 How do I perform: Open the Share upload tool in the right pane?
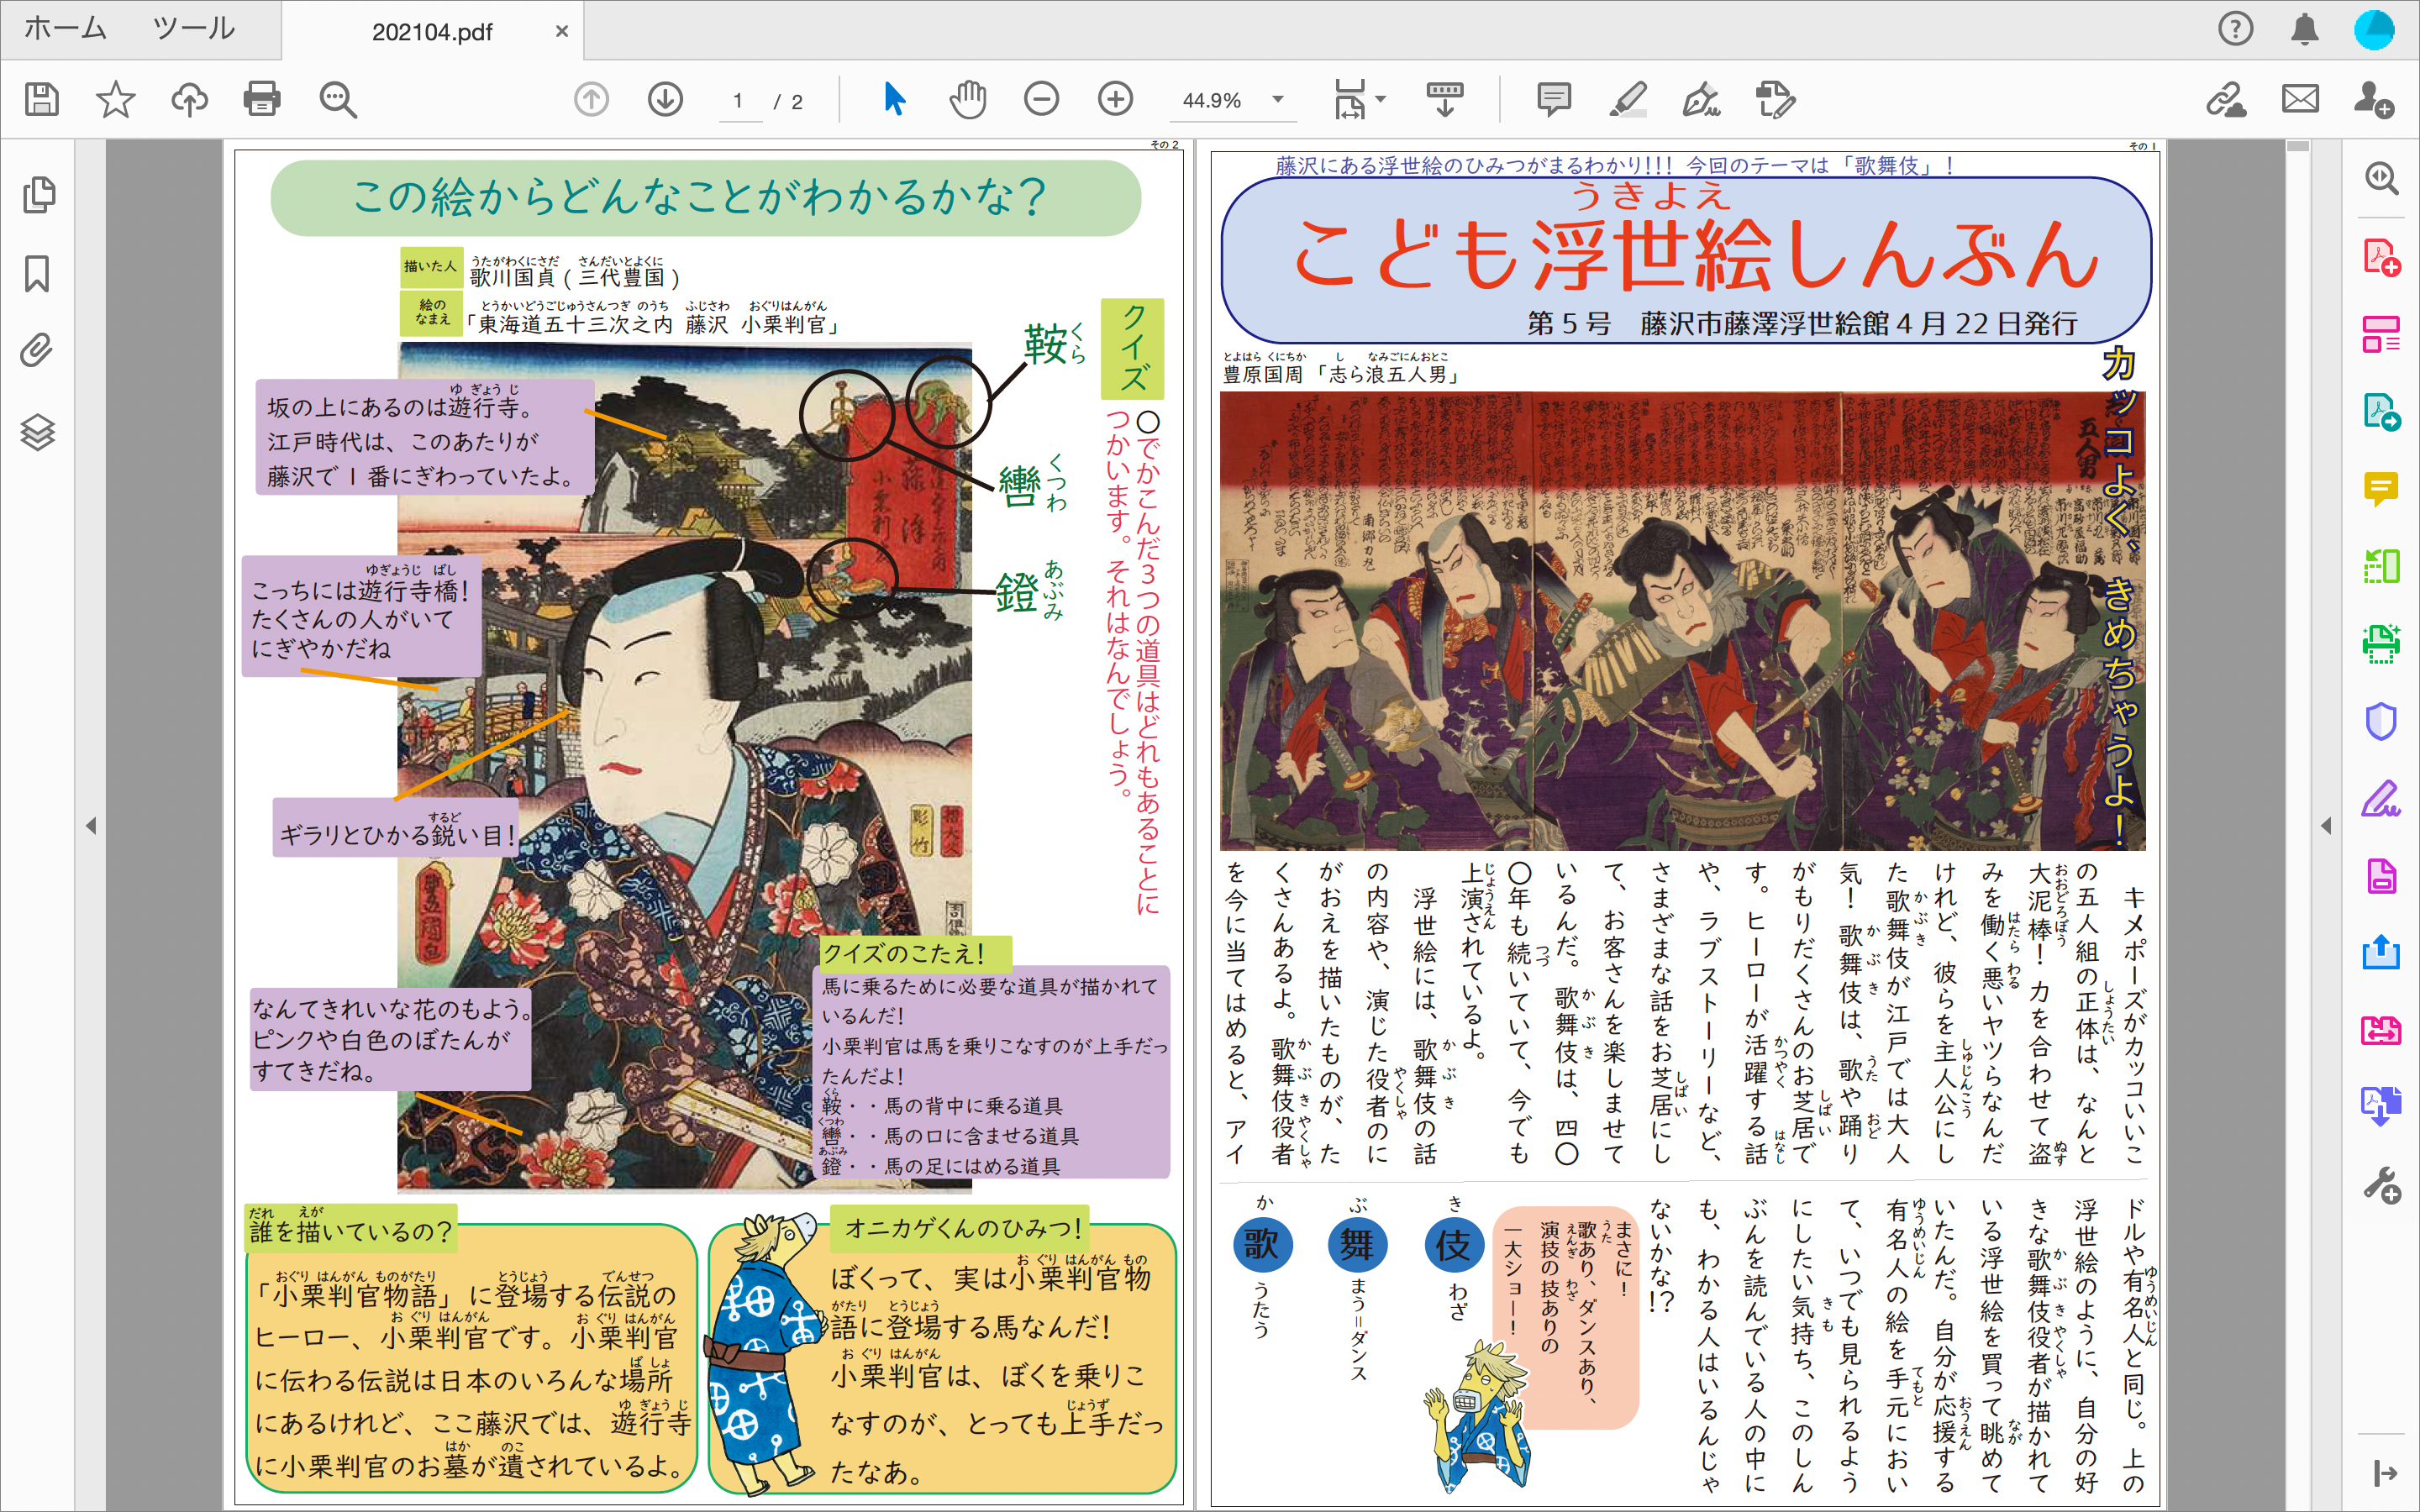click(x=2381, y=953)
